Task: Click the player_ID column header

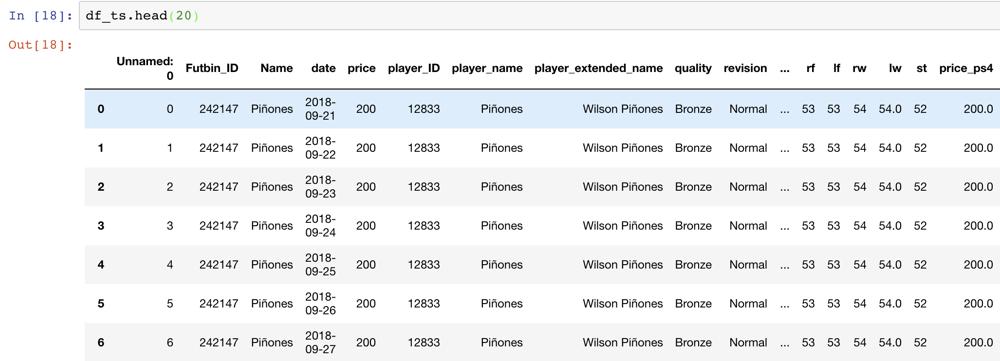Action: (x=413, y=68)
